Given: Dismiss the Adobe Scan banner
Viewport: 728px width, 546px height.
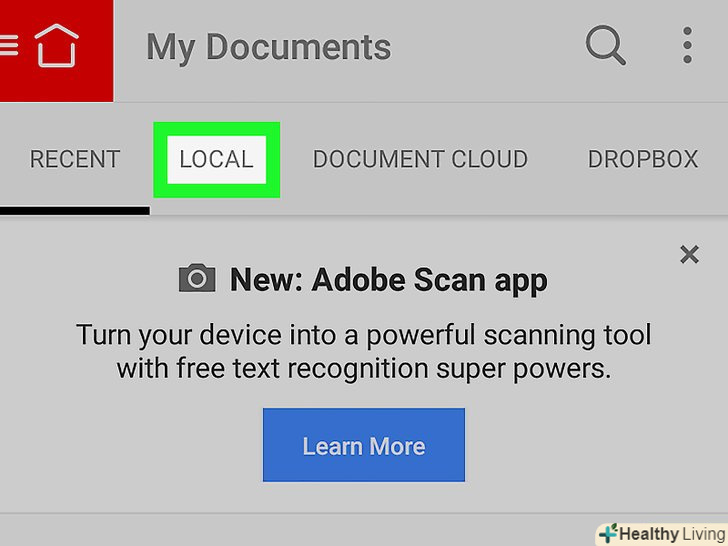Looking at the screenshot, I should [689, 255].
